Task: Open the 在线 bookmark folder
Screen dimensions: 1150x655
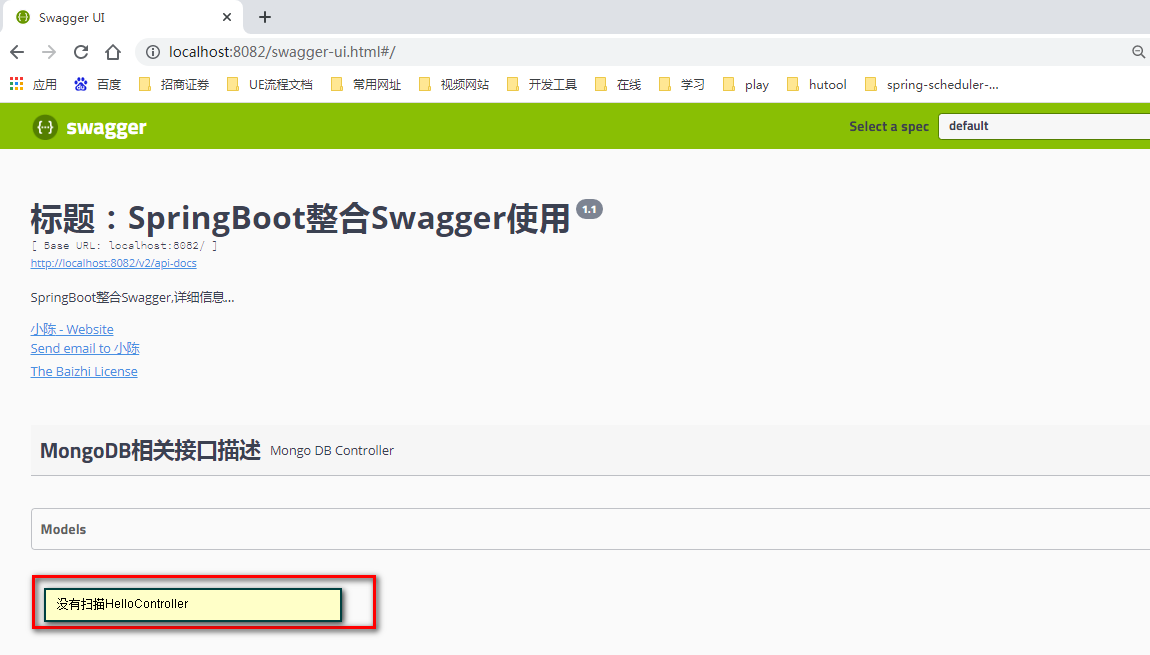Action: point(618,84)
